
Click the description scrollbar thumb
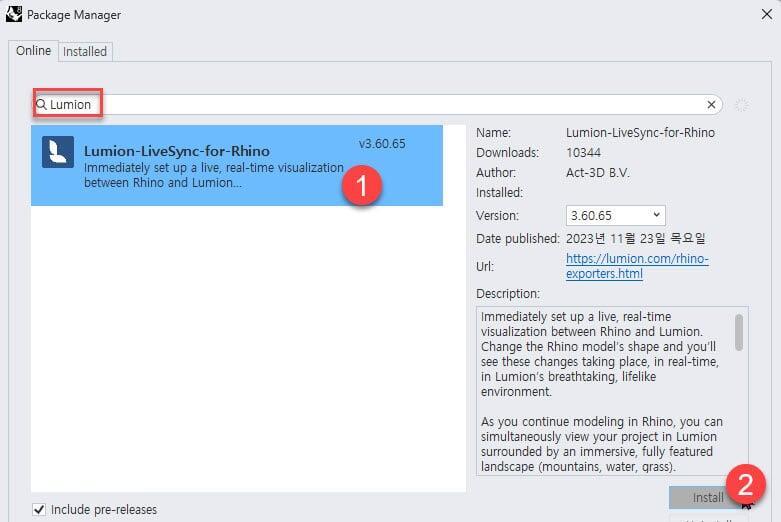point(739,332)
